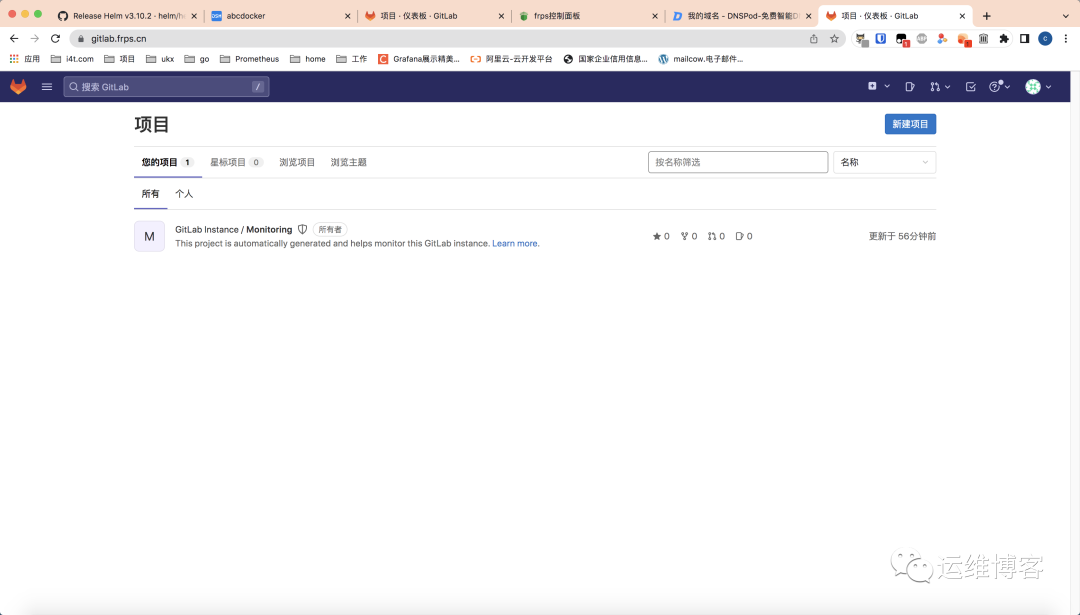
Task: Click the M project avatar
Action: pos(149,236)
